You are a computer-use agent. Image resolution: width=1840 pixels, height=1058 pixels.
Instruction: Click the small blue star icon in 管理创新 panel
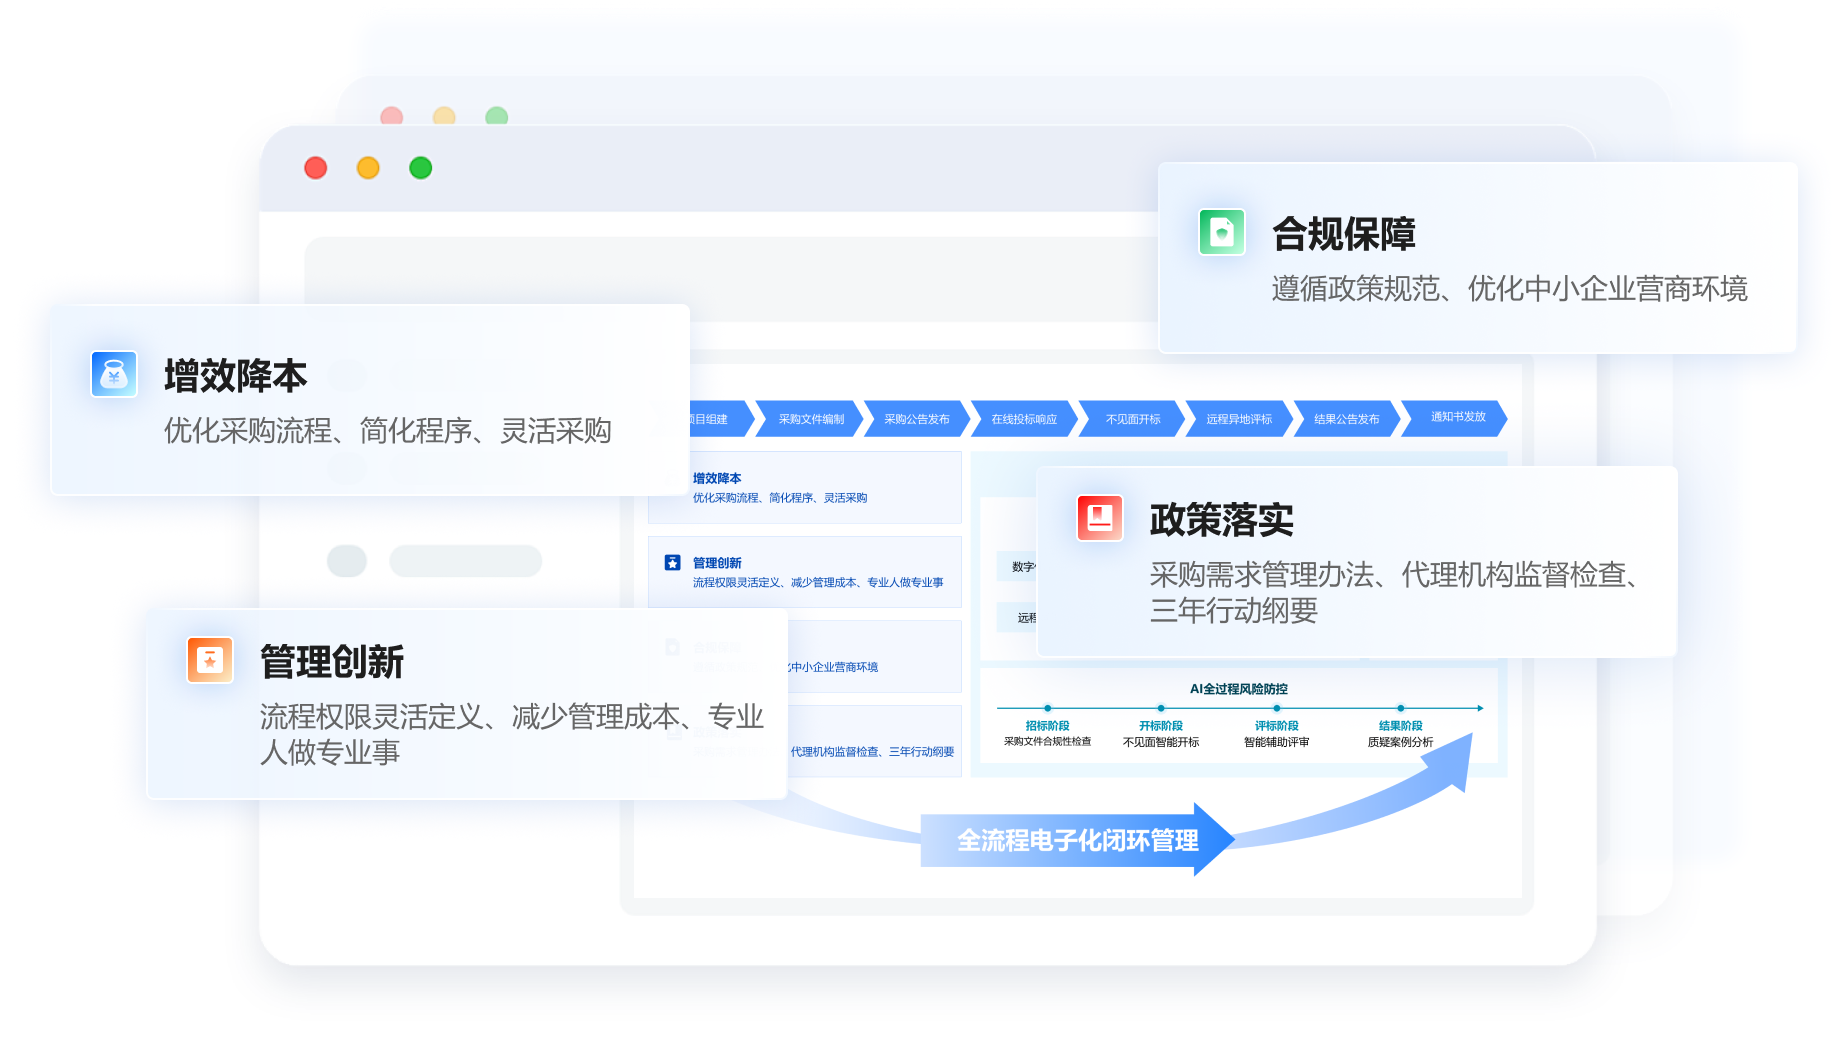(x=673, y=563)
